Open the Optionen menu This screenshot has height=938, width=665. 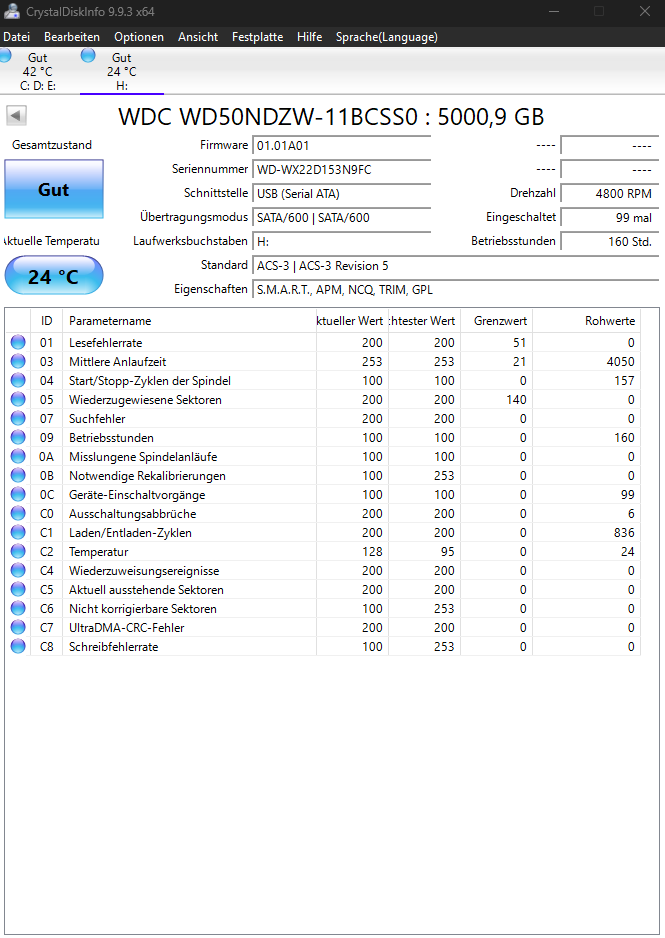coord(139,37)
